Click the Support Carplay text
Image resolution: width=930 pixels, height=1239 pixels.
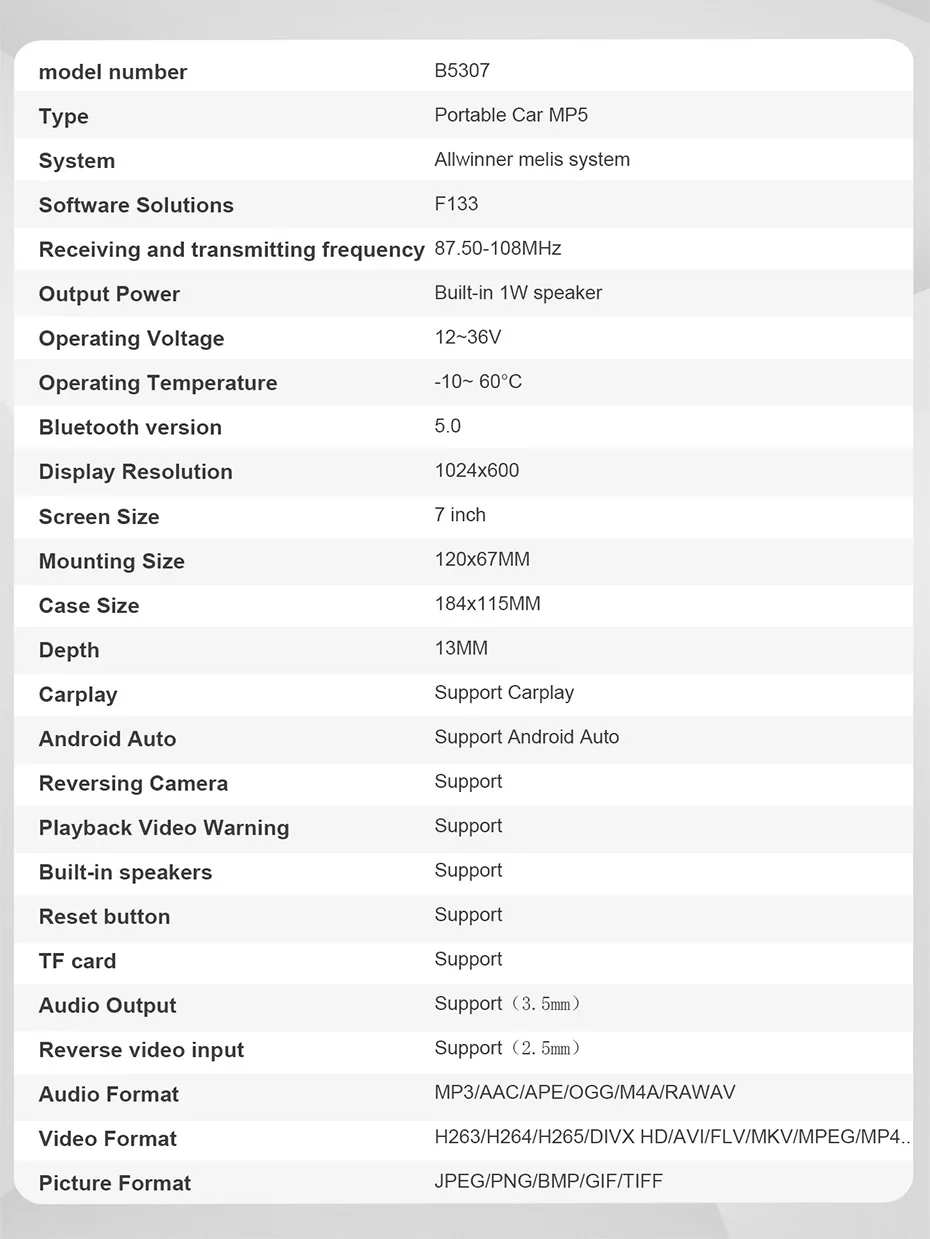[504, 693]
